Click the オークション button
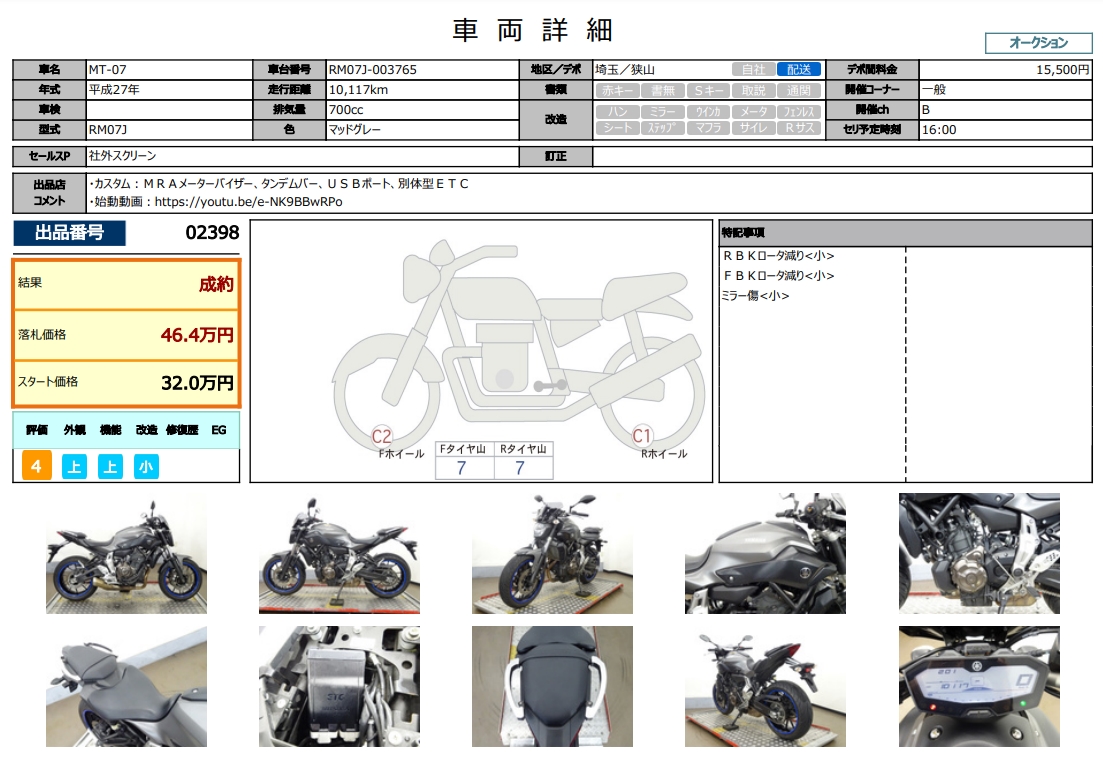1103x784 pixels. (x=1038, y=43)
